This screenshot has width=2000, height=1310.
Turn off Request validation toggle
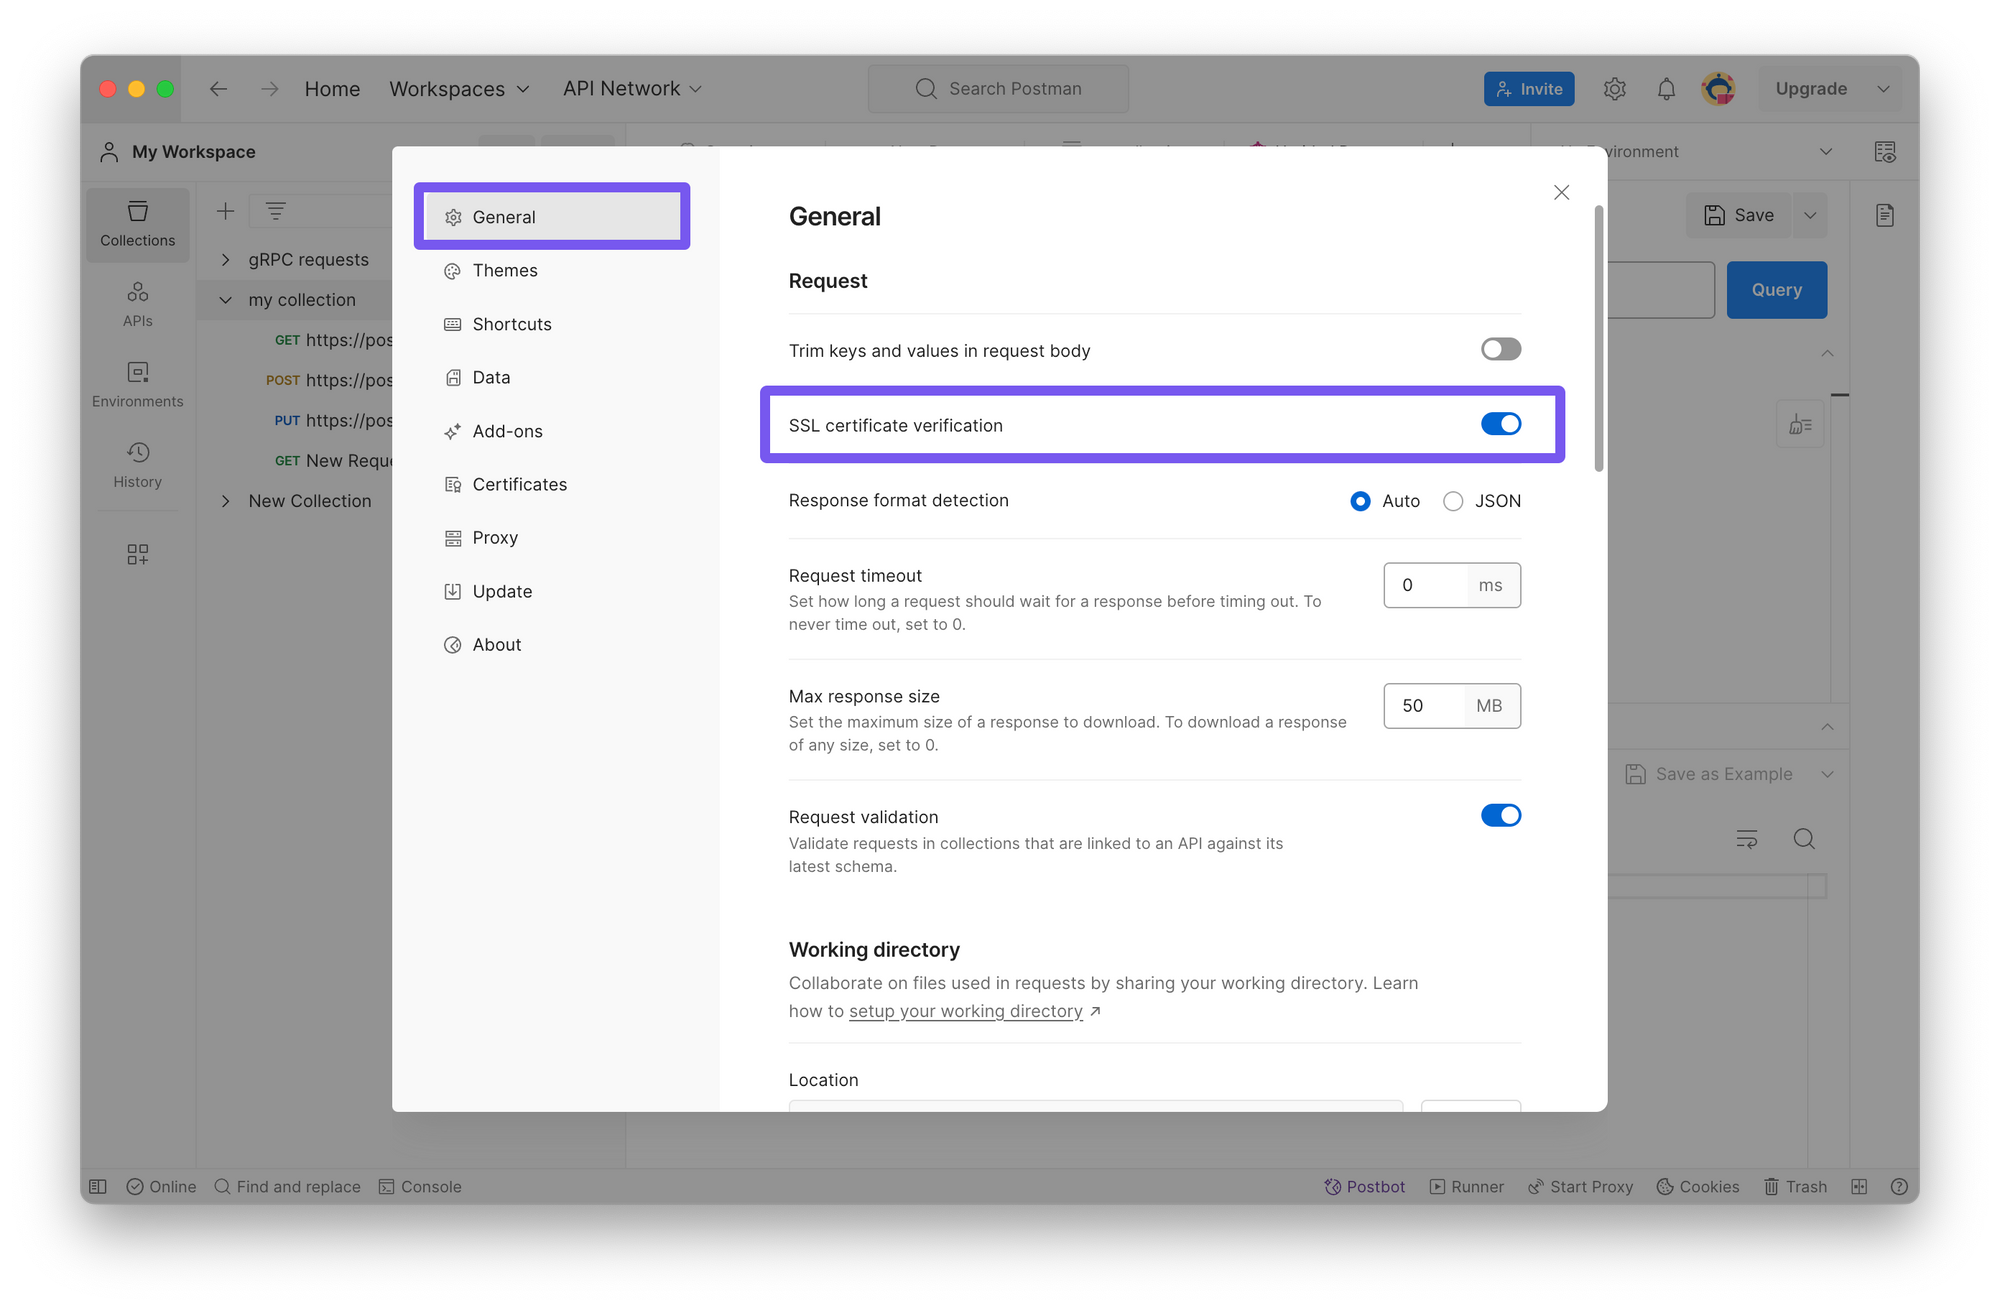1500,815
